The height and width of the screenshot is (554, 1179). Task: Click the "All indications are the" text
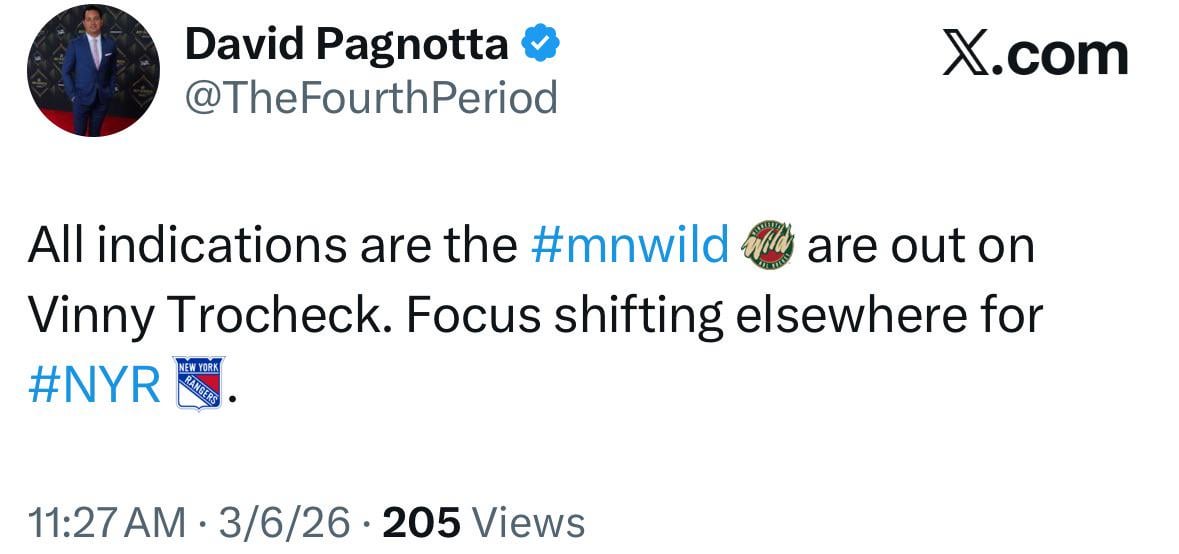[272, 244]
